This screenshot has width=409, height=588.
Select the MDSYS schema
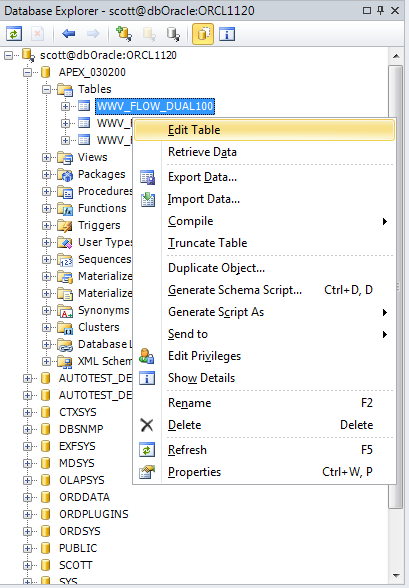pyautogui.click(x=77, y=463)
